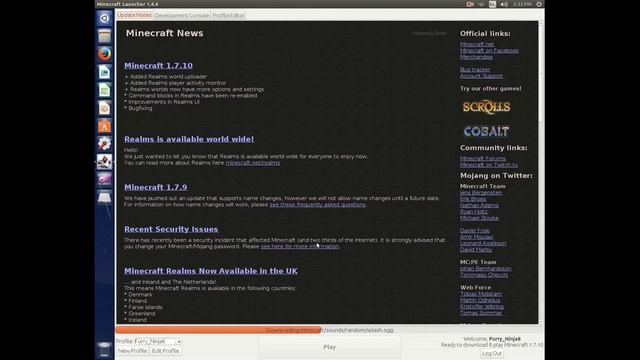This screenshot has height=360, width=640.
Task: Click the Log Out button
Action: click(x=492, y=353)
